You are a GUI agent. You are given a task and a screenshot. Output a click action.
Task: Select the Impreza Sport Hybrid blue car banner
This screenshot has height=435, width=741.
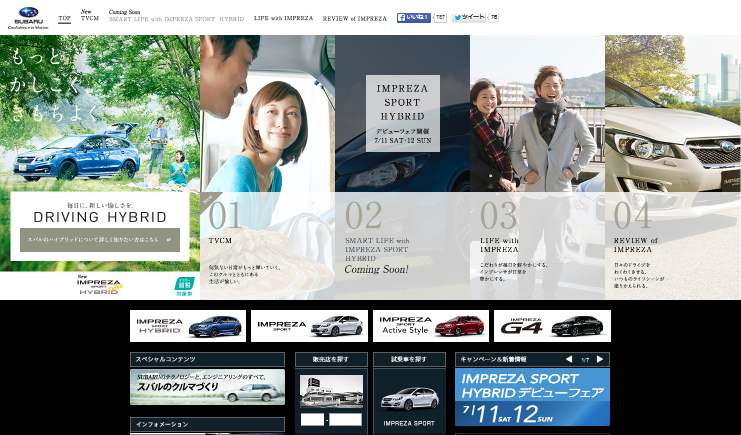pos(188,326)
